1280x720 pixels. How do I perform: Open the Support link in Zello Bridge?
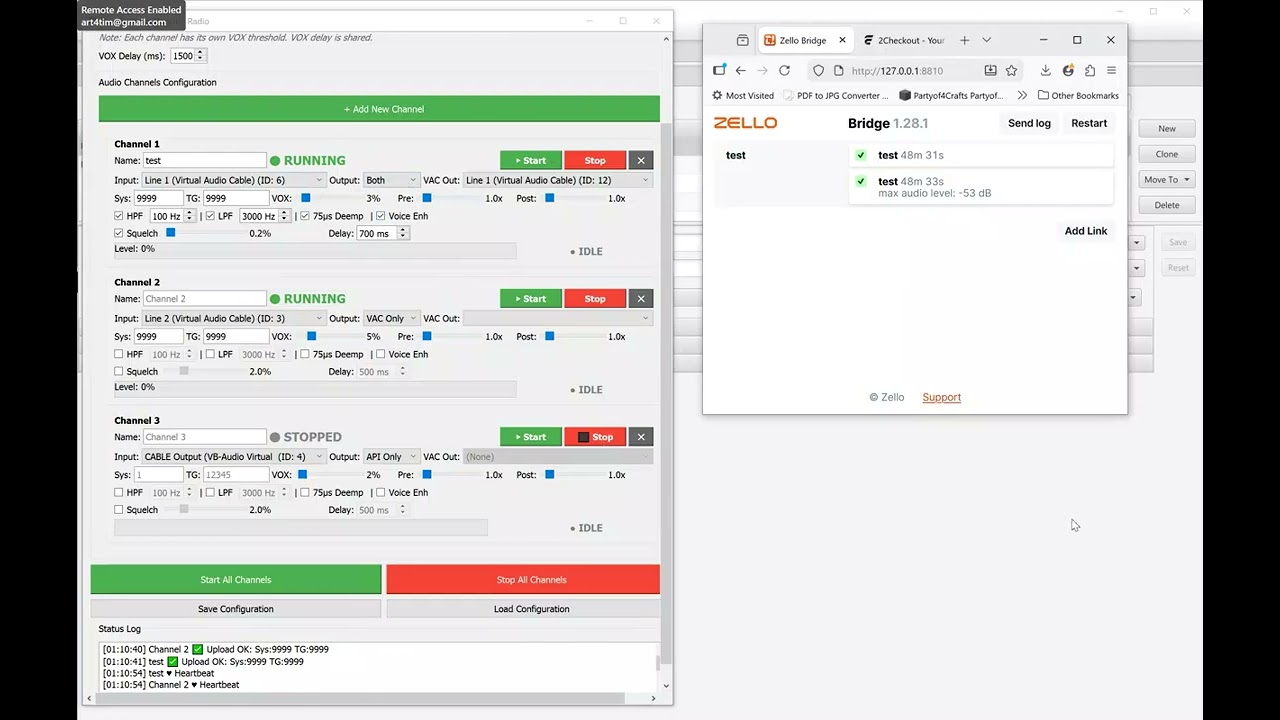coord(941,397)
